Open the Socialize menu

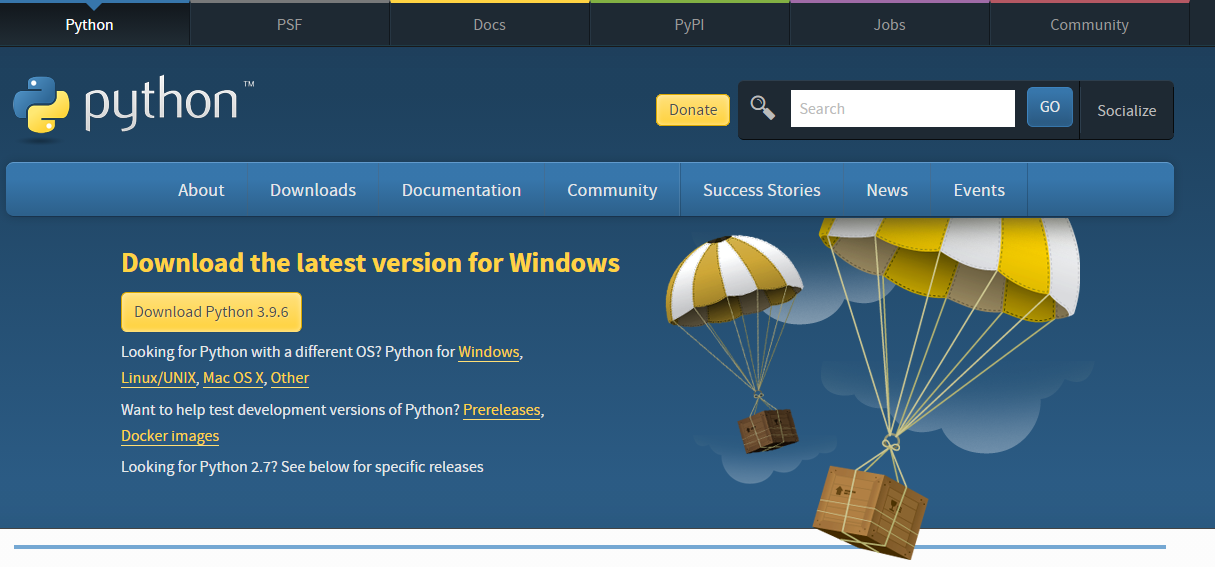click(x=1126, y=110)
